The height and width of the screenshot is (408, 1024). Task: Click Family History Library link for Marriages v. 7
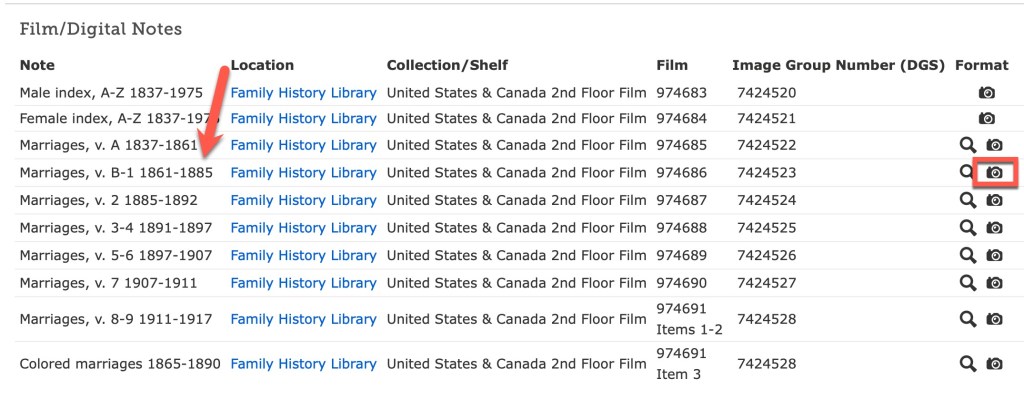303,283
